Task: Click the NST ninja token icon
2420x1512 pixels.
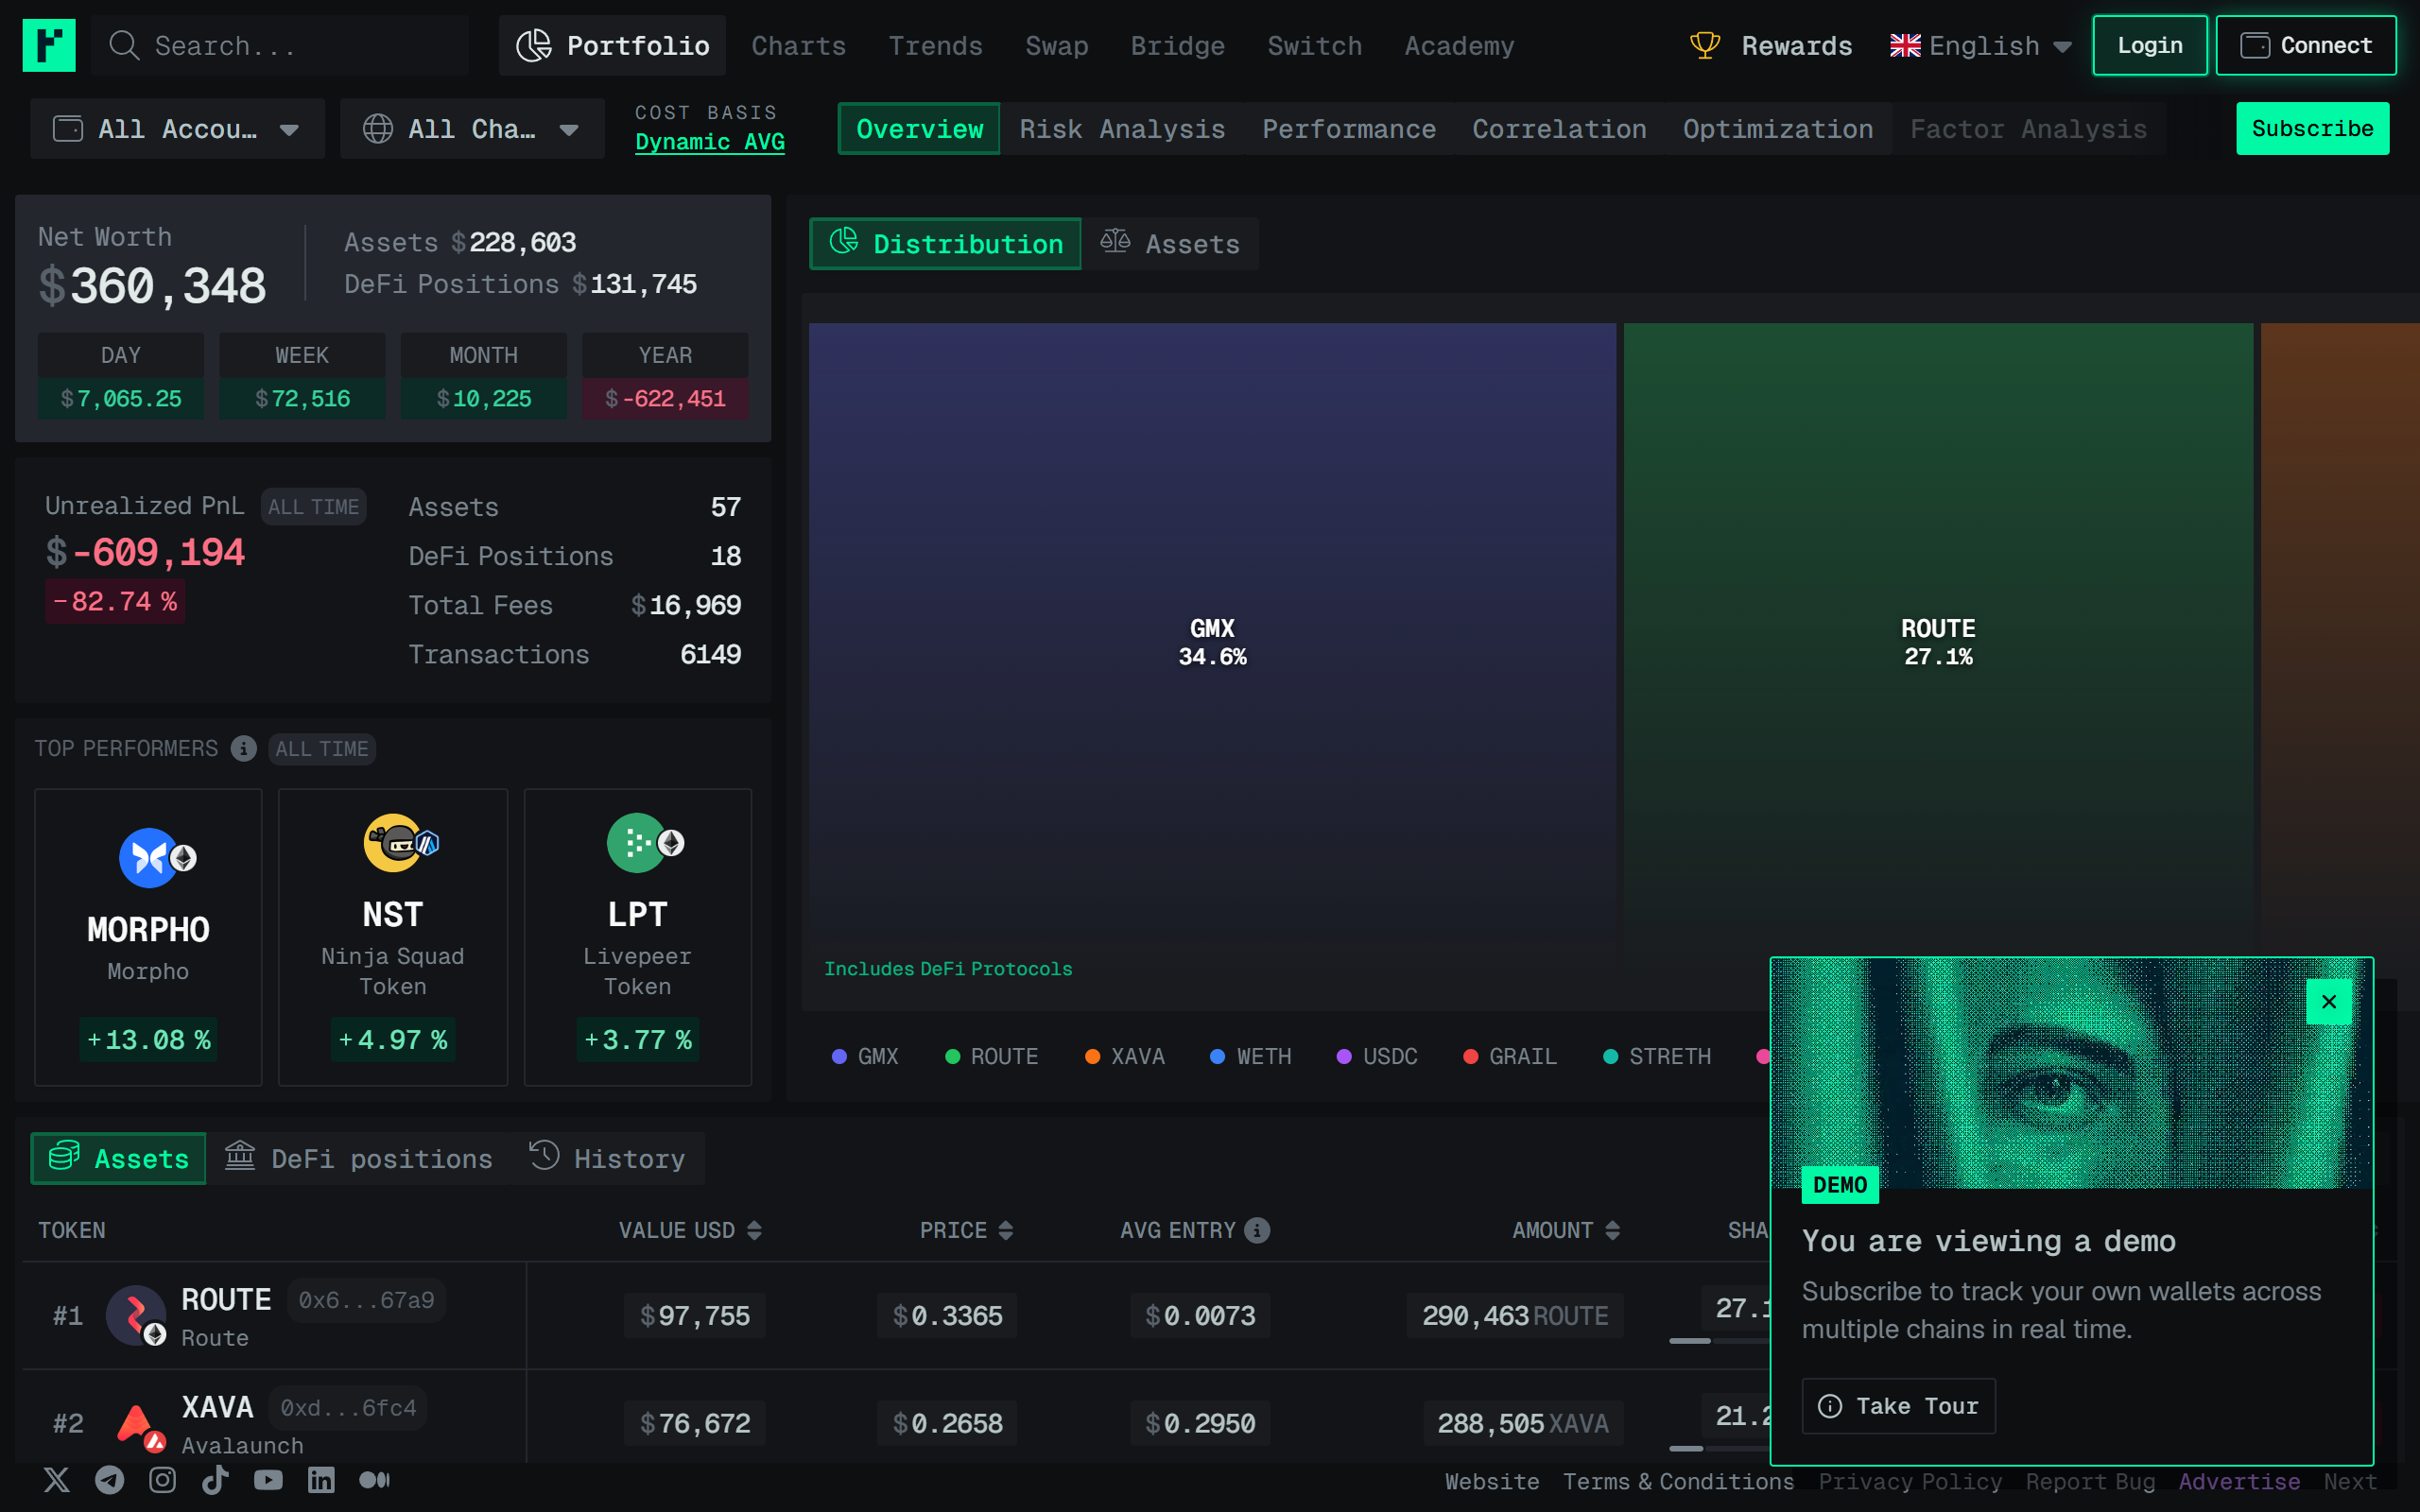Action: tap(393, 843)
